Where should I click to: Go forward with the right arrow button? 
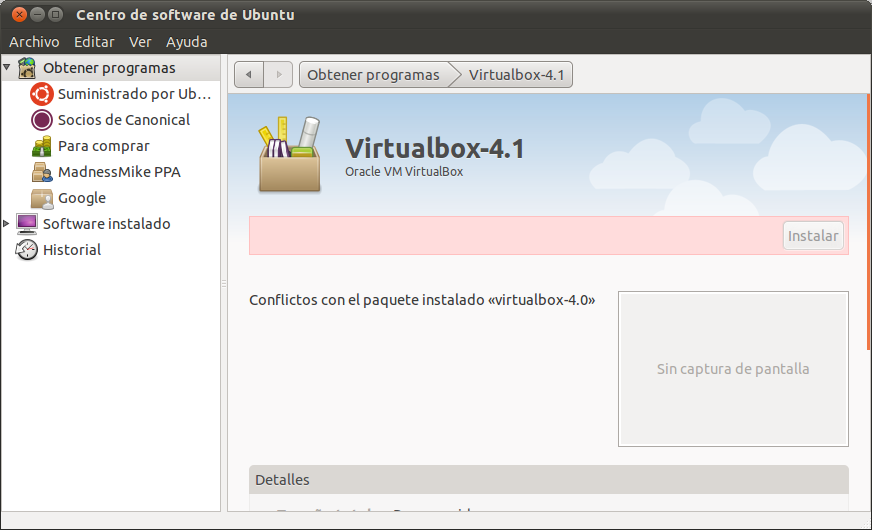click(x=279, y=75)
